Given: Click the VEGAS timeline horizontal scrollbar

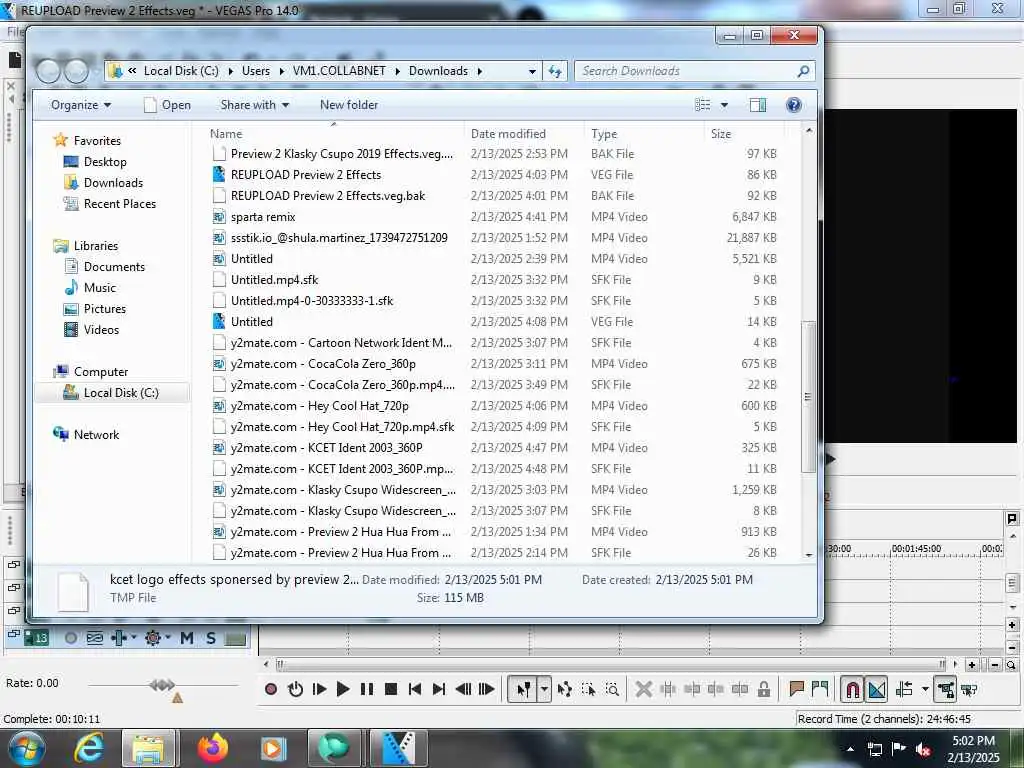Looking at the screenshot, I should [610, 664].
